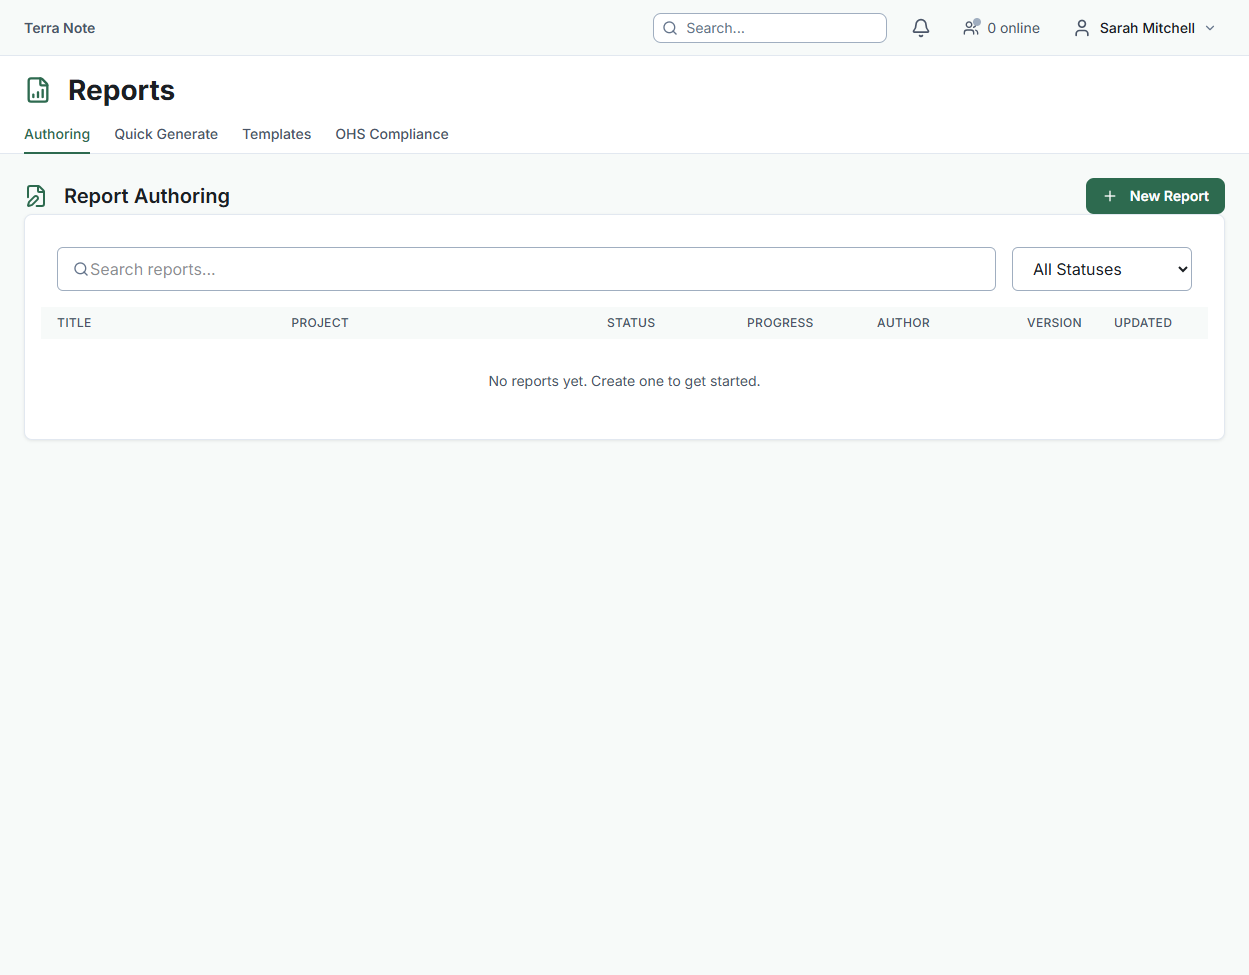This screenshot has width=1249, height=975.
Task: Click the Terra Note brand link
Action: click(60, 28)
